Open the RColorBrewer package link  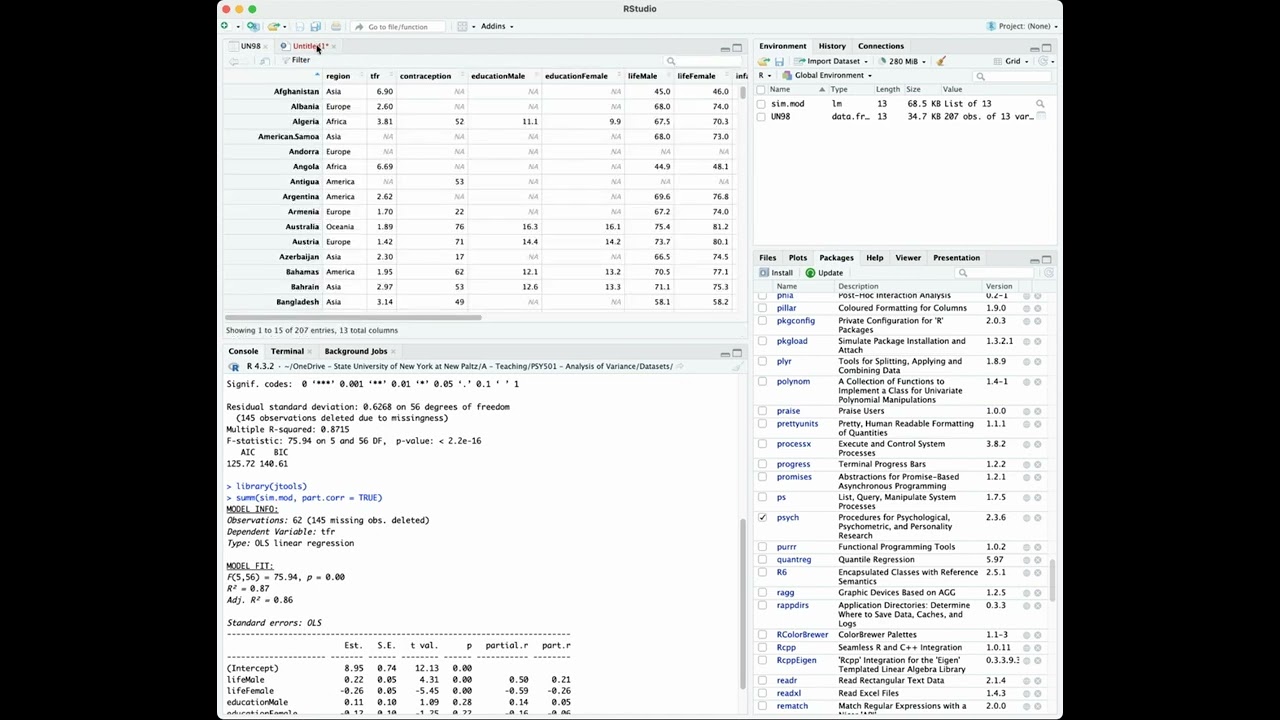click(x=802, y=635)
